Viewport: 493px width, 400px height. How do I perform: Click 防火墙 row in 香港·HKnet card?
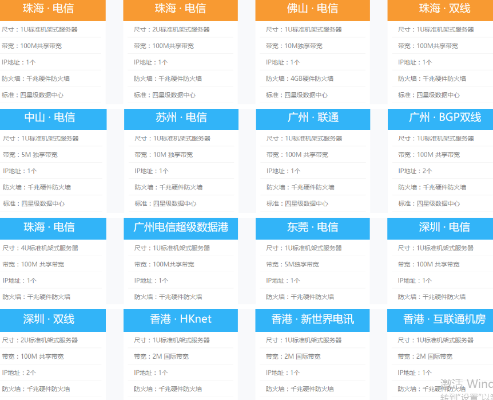click(x=168, y=389)
